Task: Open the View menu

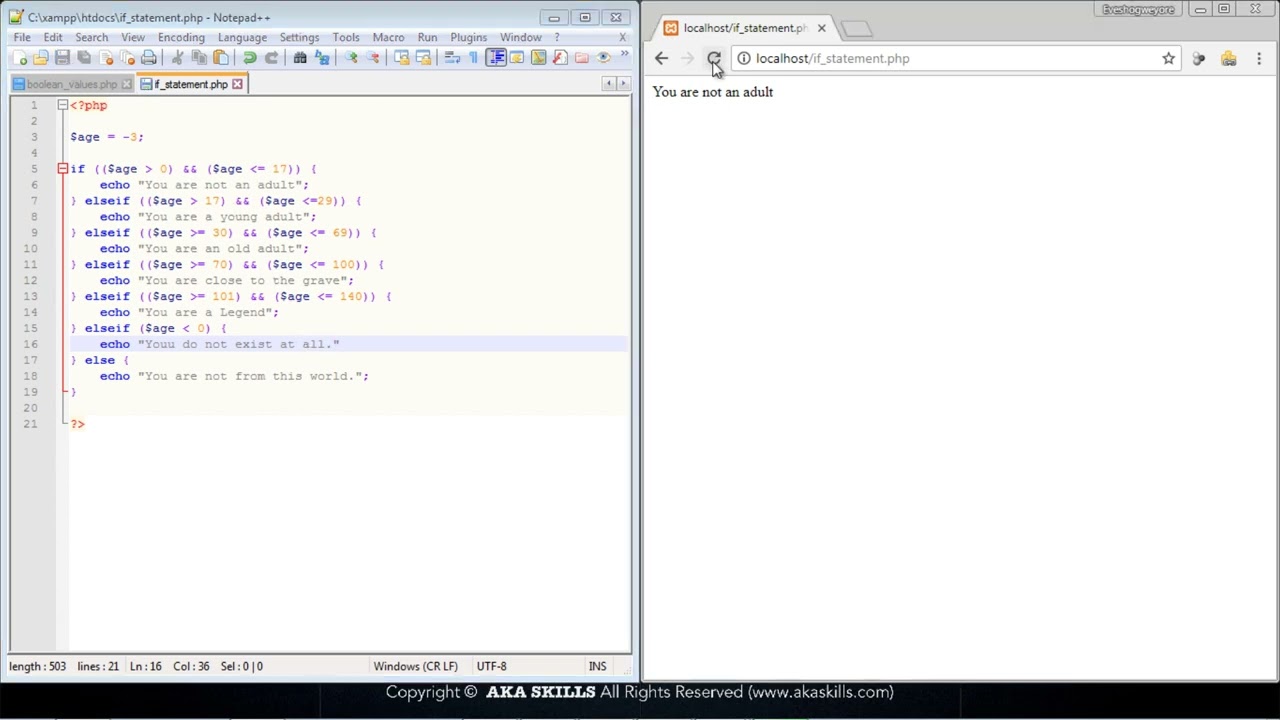Action: coord(133,37)
